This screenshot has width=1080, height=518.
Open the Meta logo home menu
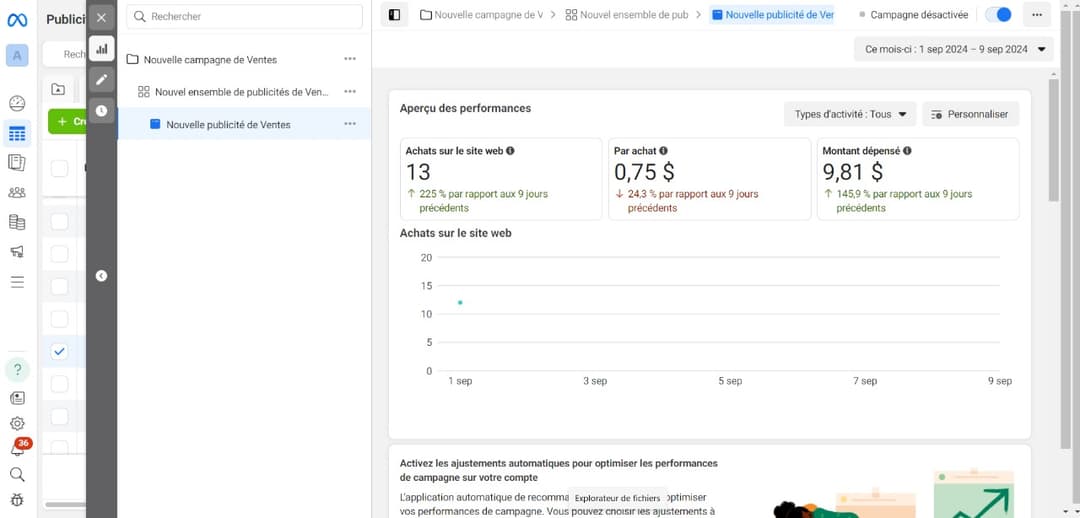[17, 19]
